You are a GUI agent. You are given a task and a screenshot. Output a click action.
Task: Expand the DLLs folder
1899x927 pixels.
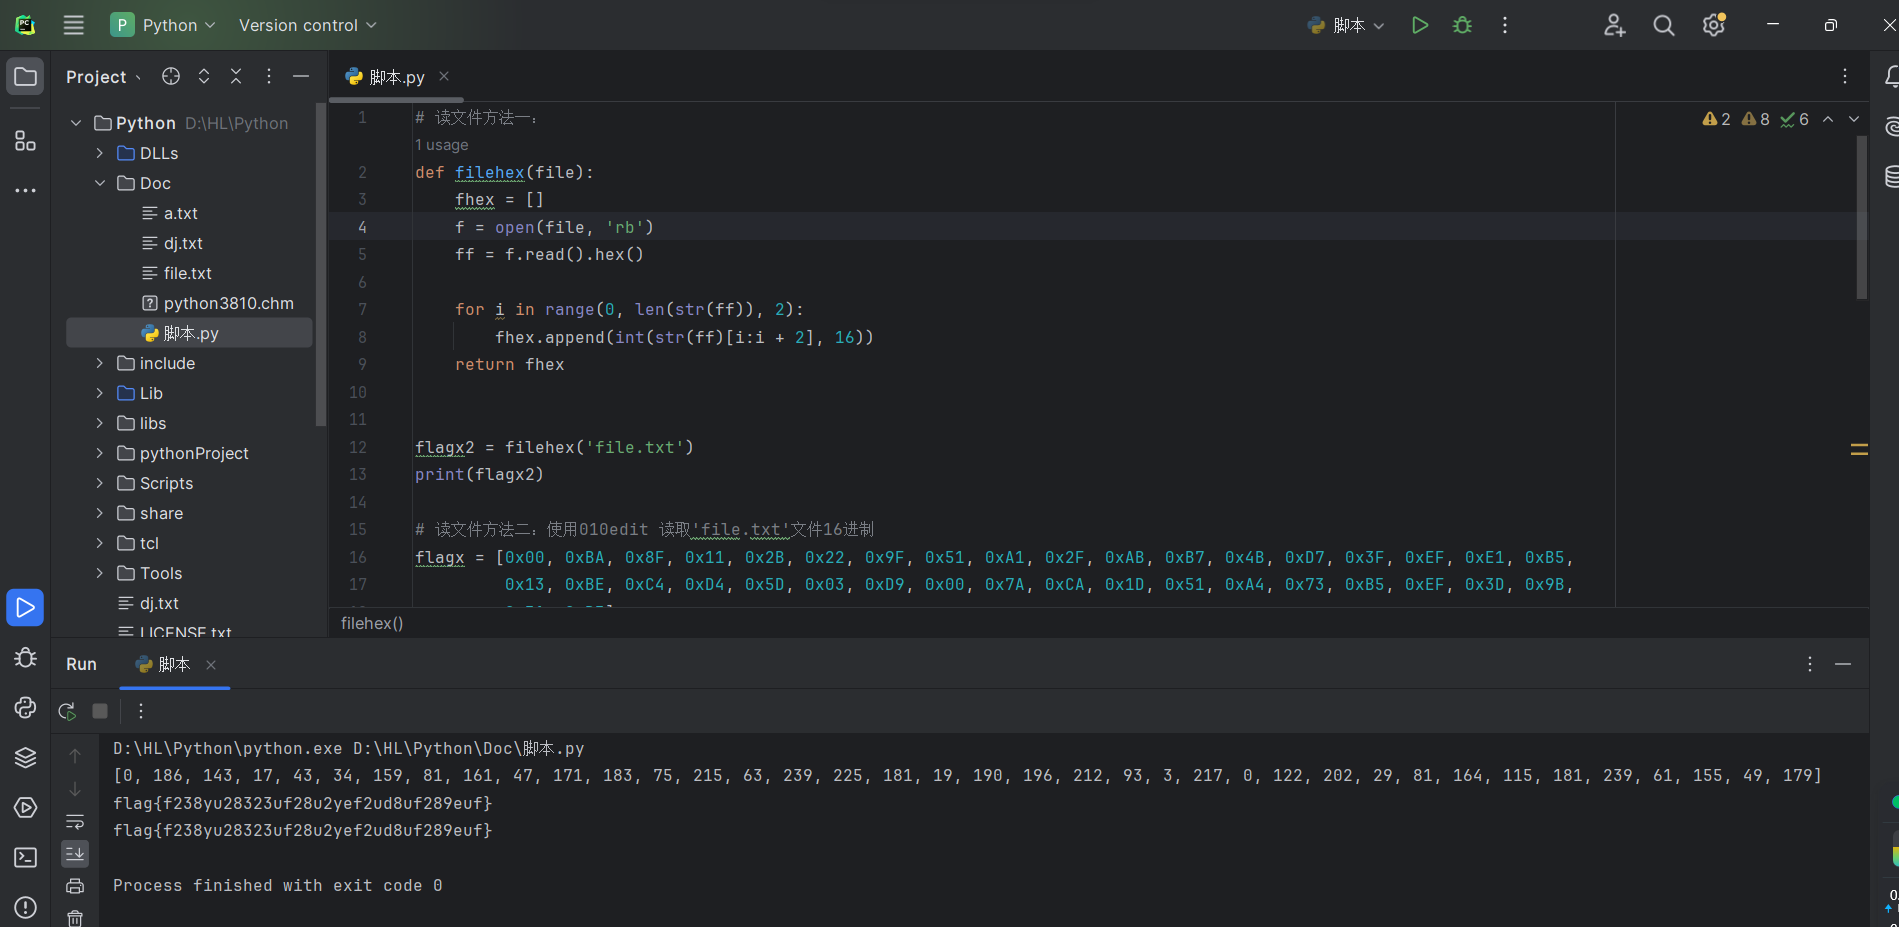pyautogui.click(x=100, y=153)
